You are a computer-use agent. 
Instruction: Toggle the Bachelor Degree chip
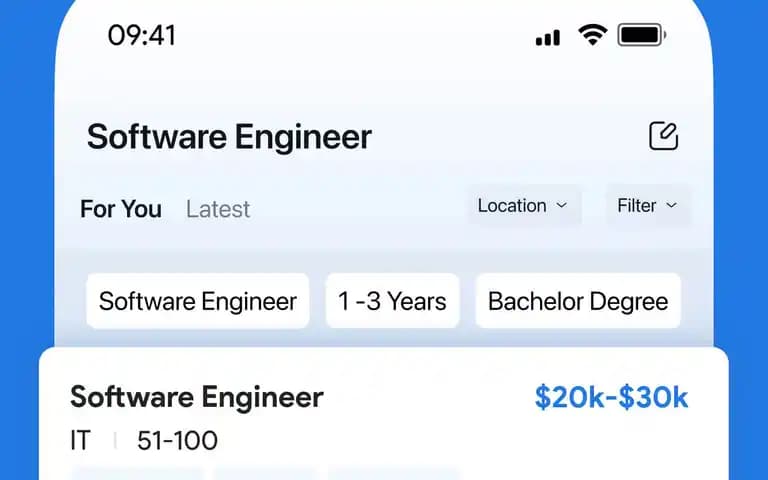pyautogui.click(x=578, y=301)
